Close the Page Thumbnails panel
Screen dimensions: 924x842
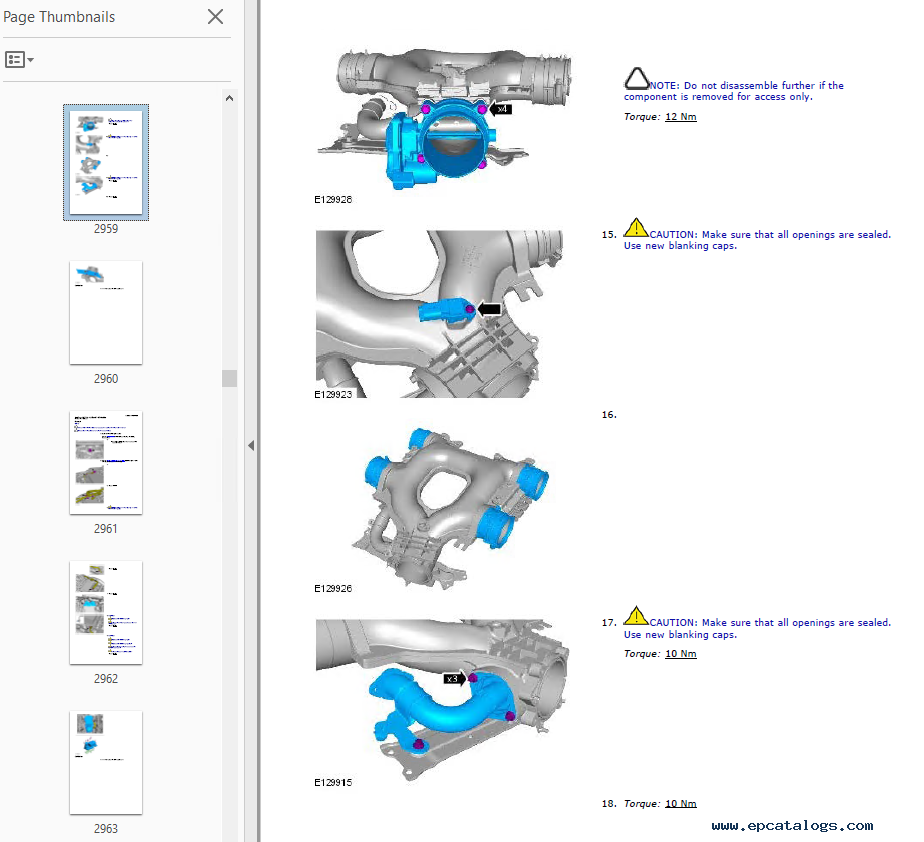(215, 17)
